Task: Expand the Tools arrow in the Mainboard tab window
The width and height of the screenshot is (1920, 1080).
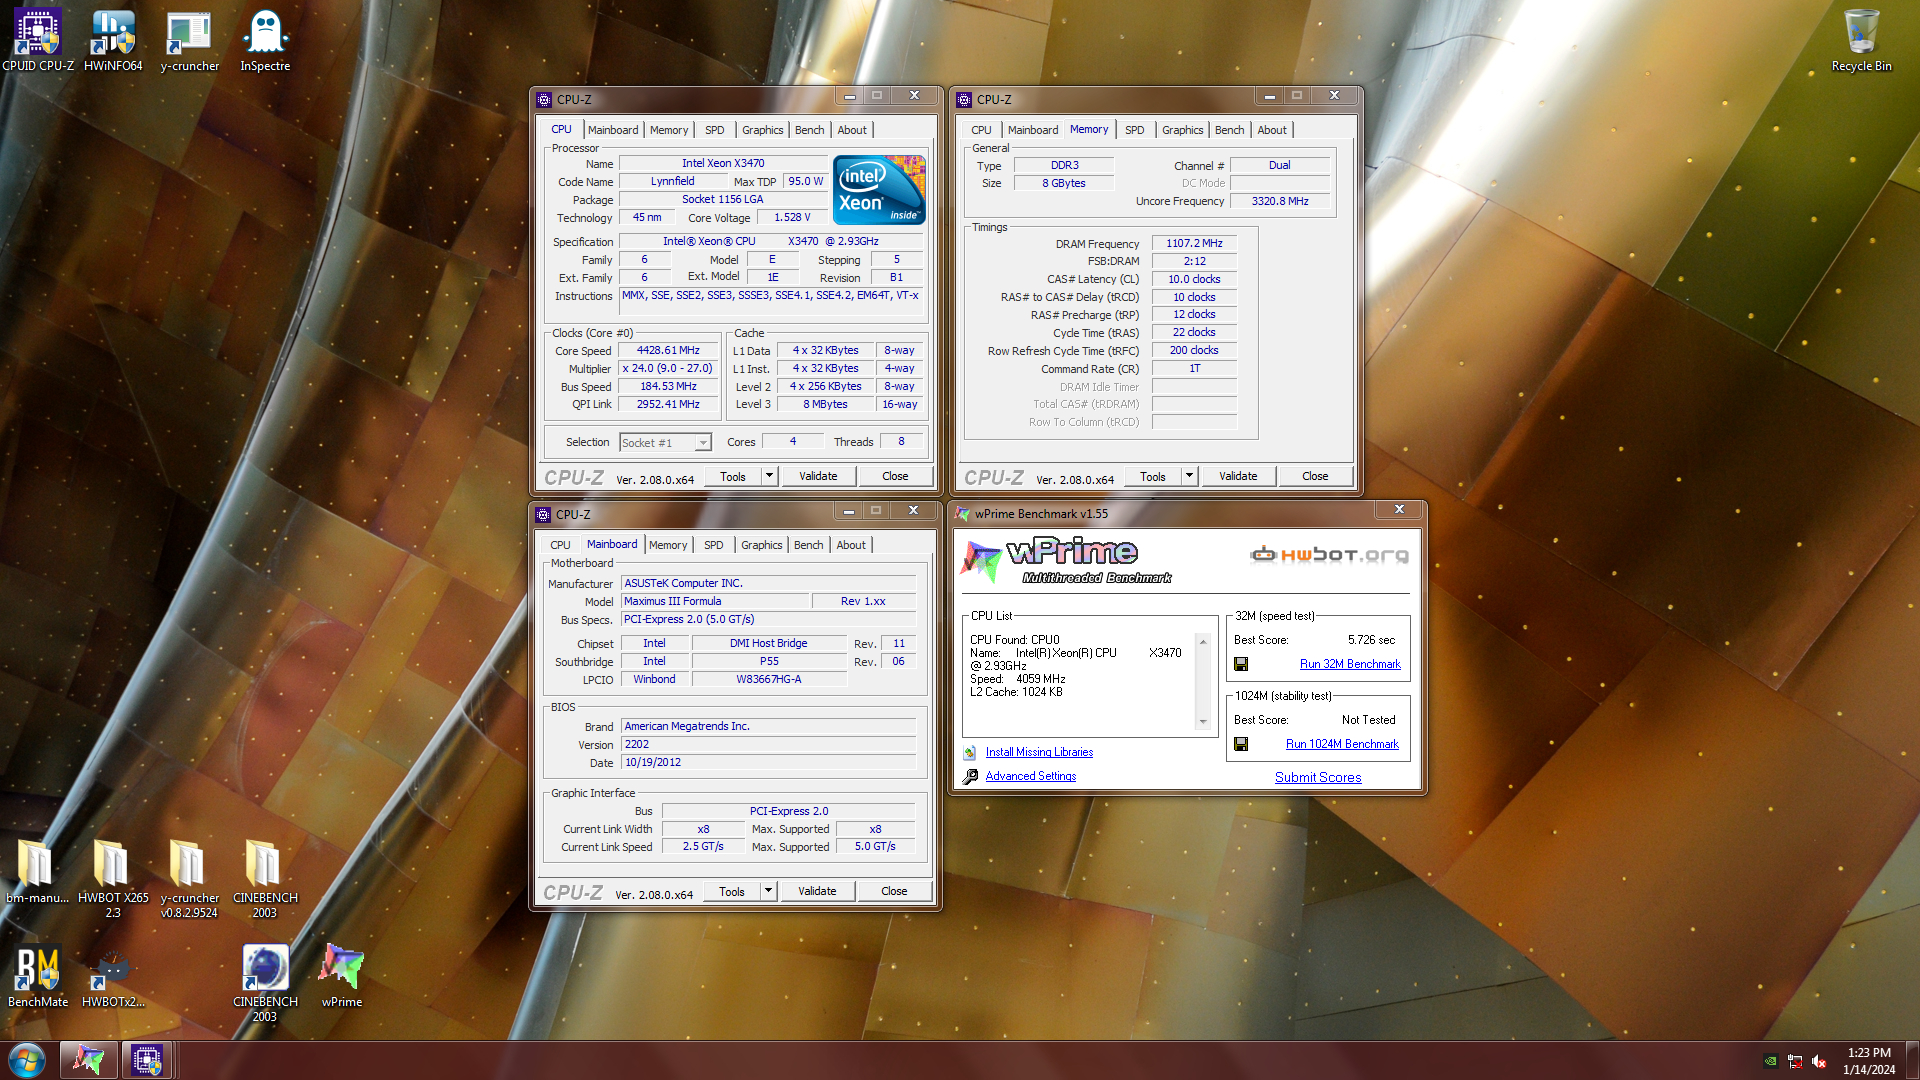Action: click(768, 891)
